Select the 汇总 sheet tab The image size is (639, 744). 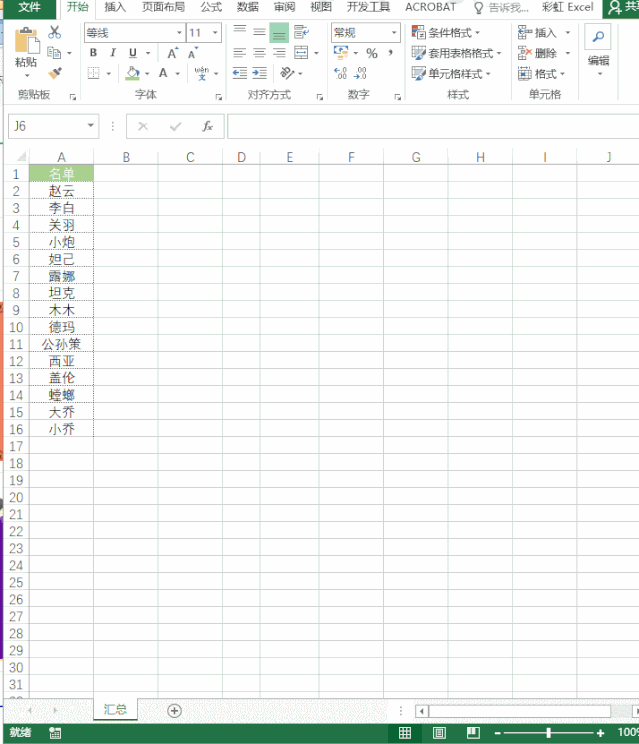coord(115,709)
